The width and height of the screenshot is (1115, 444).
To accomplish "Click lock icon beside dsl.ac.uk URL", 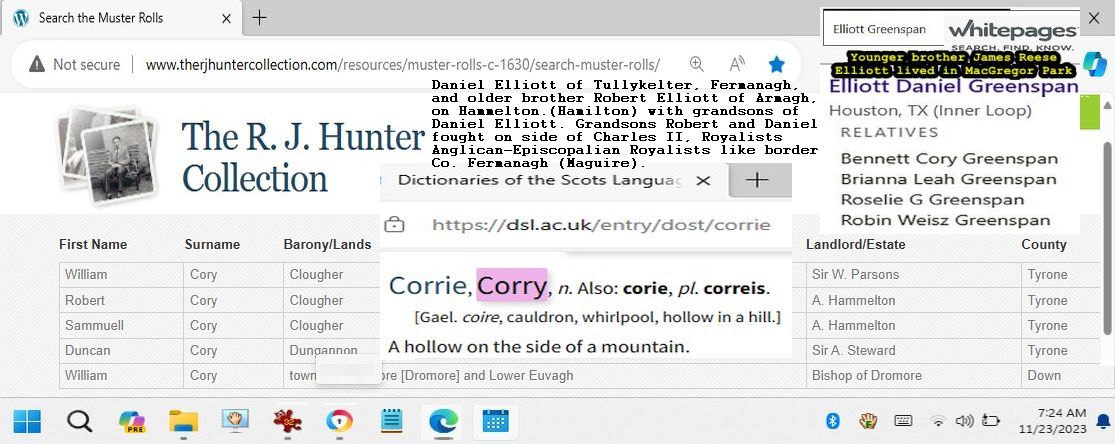I will click(394, 225).
